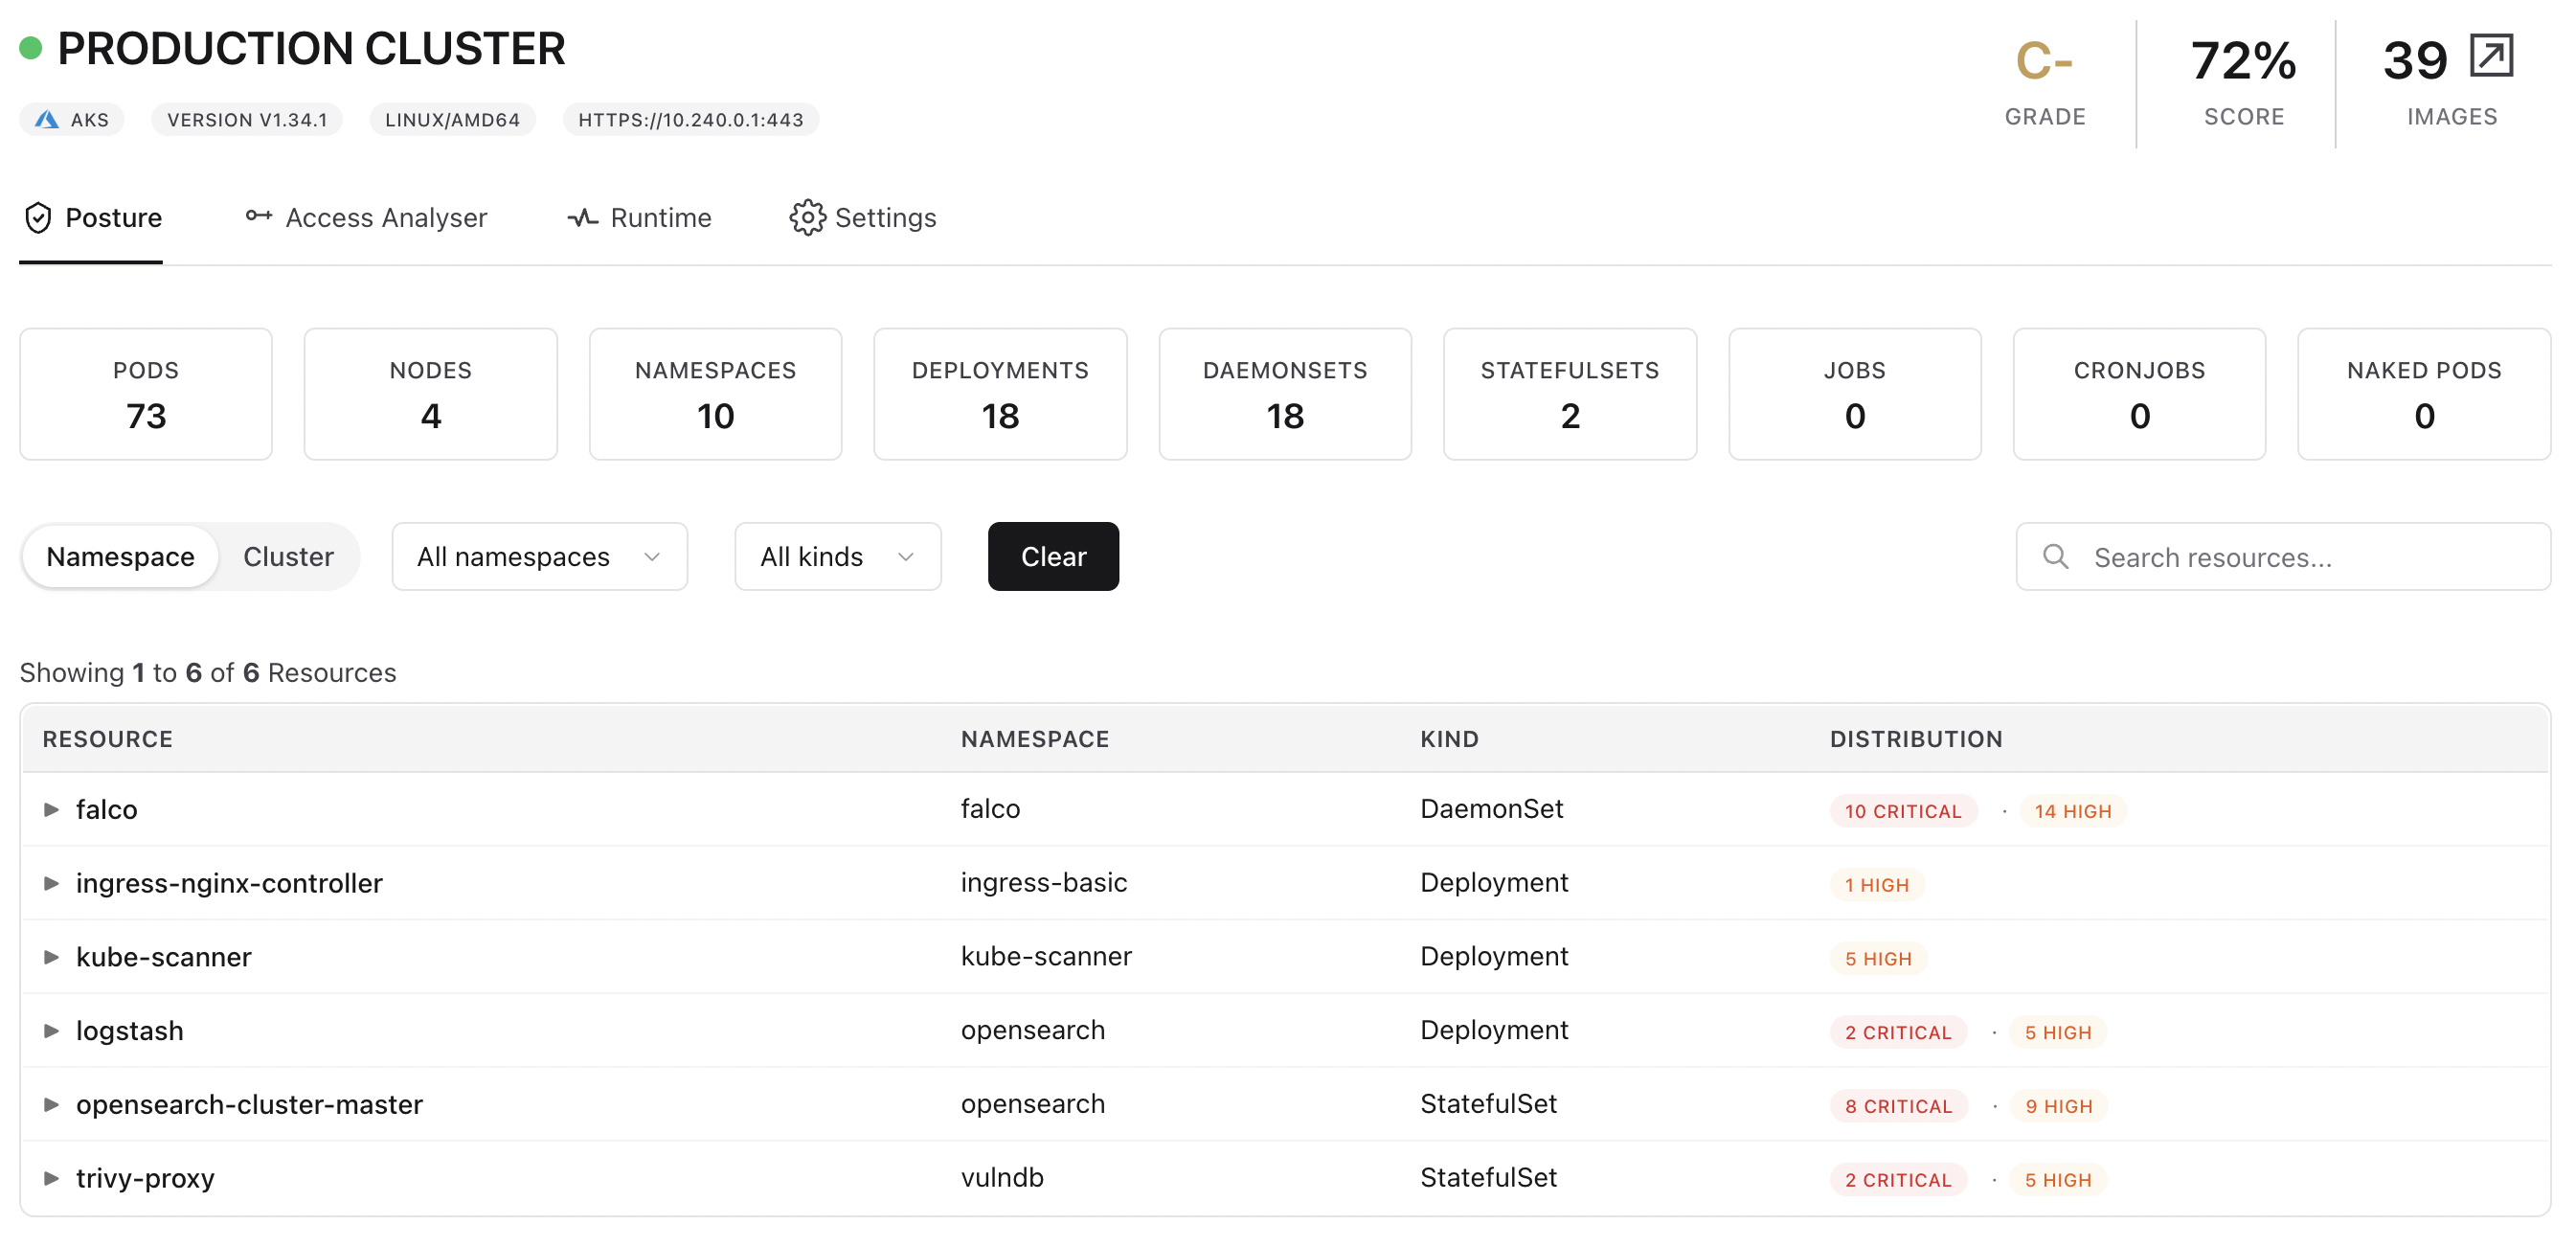Click the Pods 73 stat card
Viewport: 2576px width, 1247px height.
pos(146,394)
